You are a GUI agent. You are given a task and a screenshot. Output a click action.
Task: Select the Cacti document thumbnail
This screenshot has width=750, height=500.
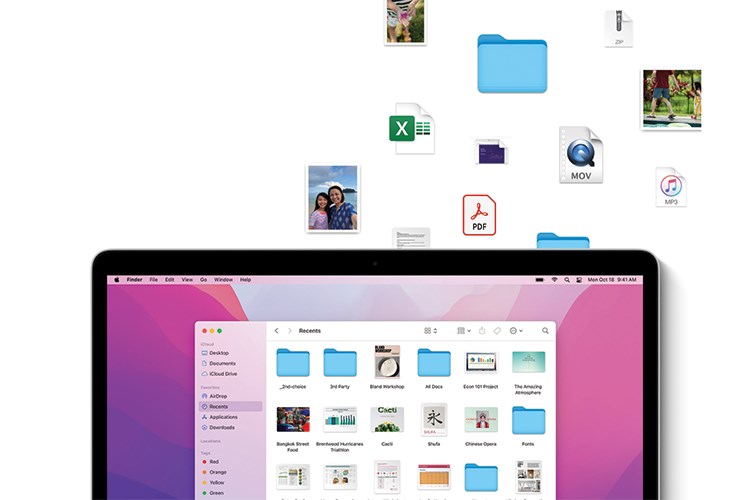tap(386, 419)
